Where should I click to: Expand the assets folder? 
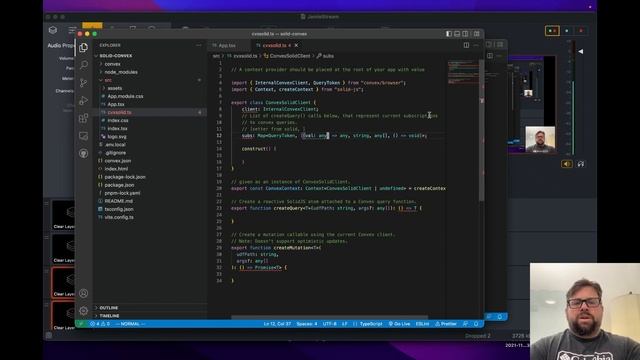click(115, 88)
